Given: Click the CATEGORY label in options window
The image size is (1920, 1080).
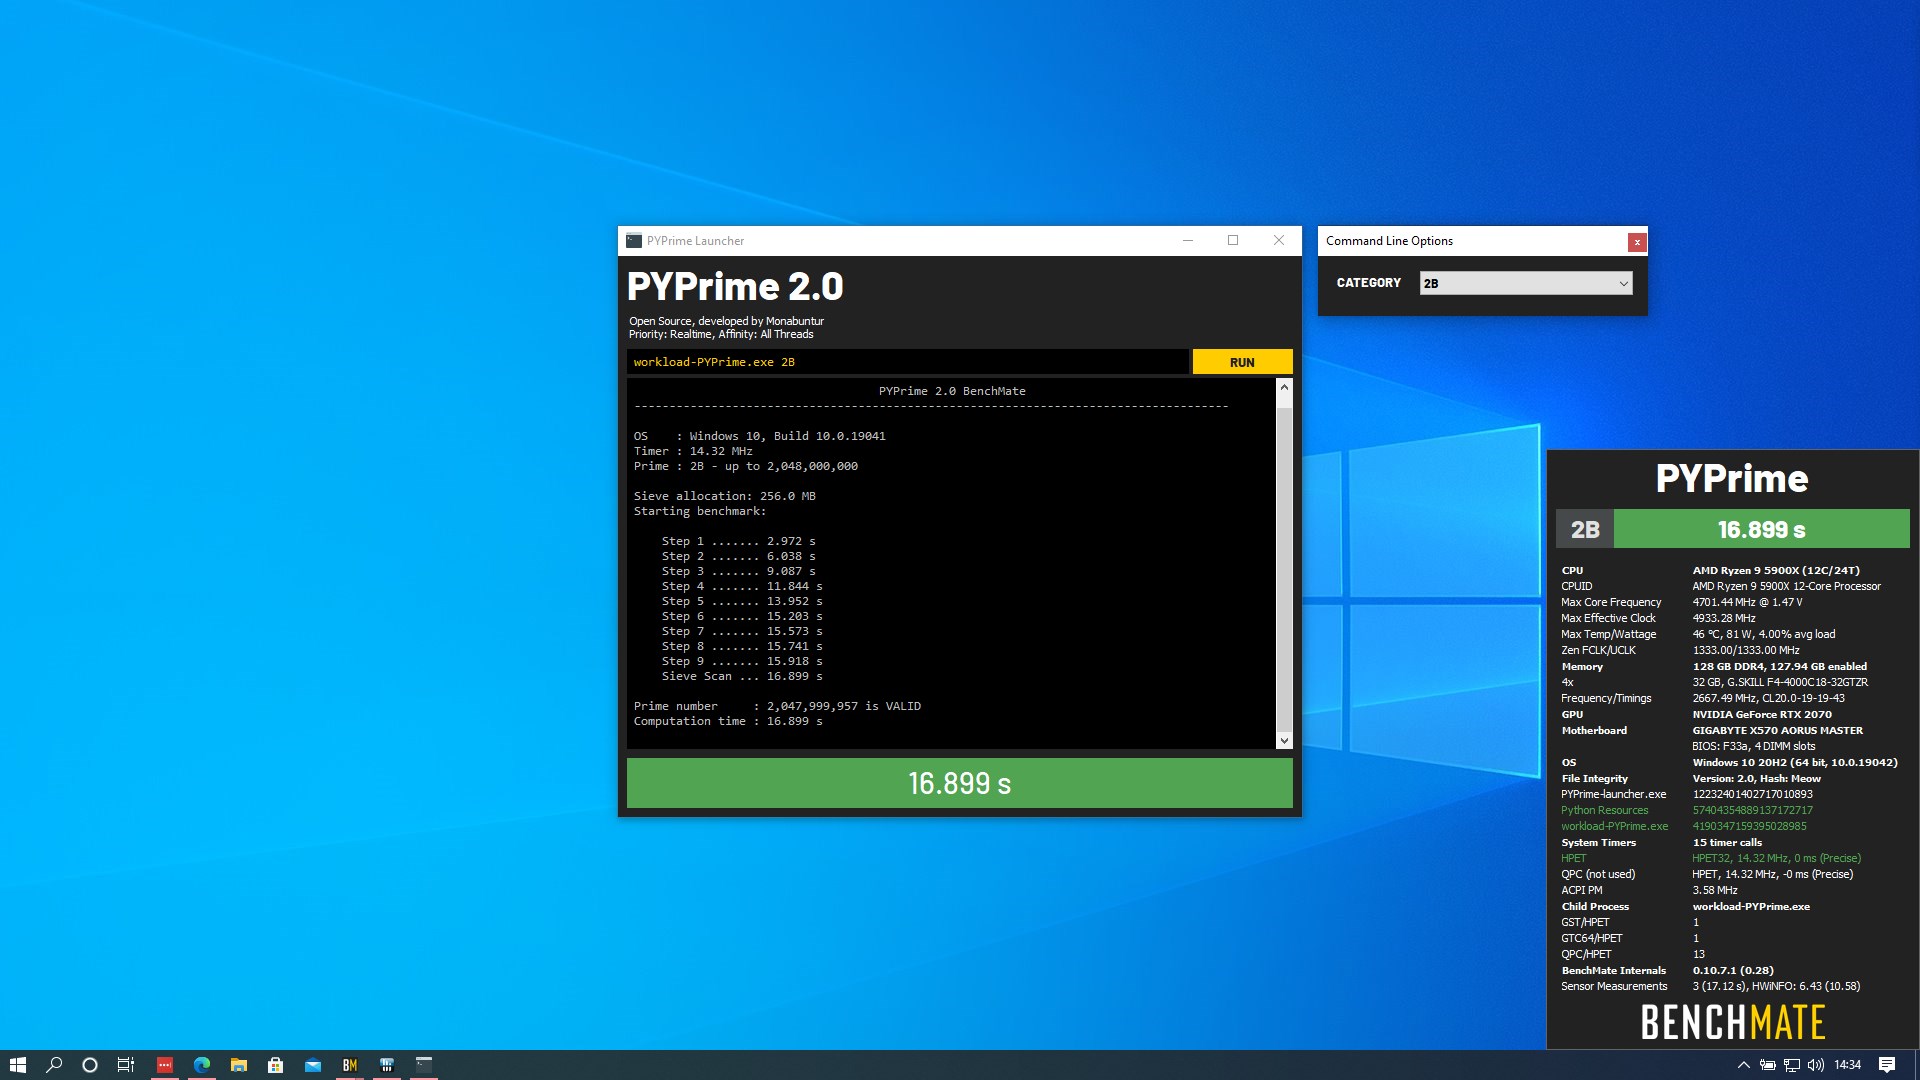Looking at the screenshot, I should click(1369, 283).
